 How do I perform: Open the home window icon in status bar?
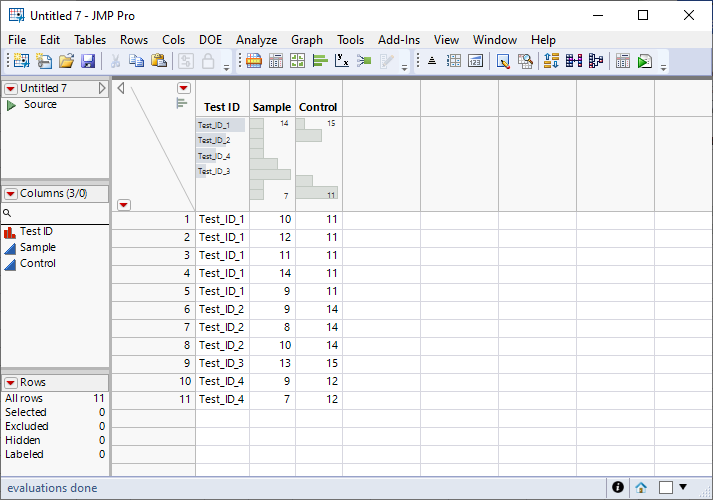641,488
